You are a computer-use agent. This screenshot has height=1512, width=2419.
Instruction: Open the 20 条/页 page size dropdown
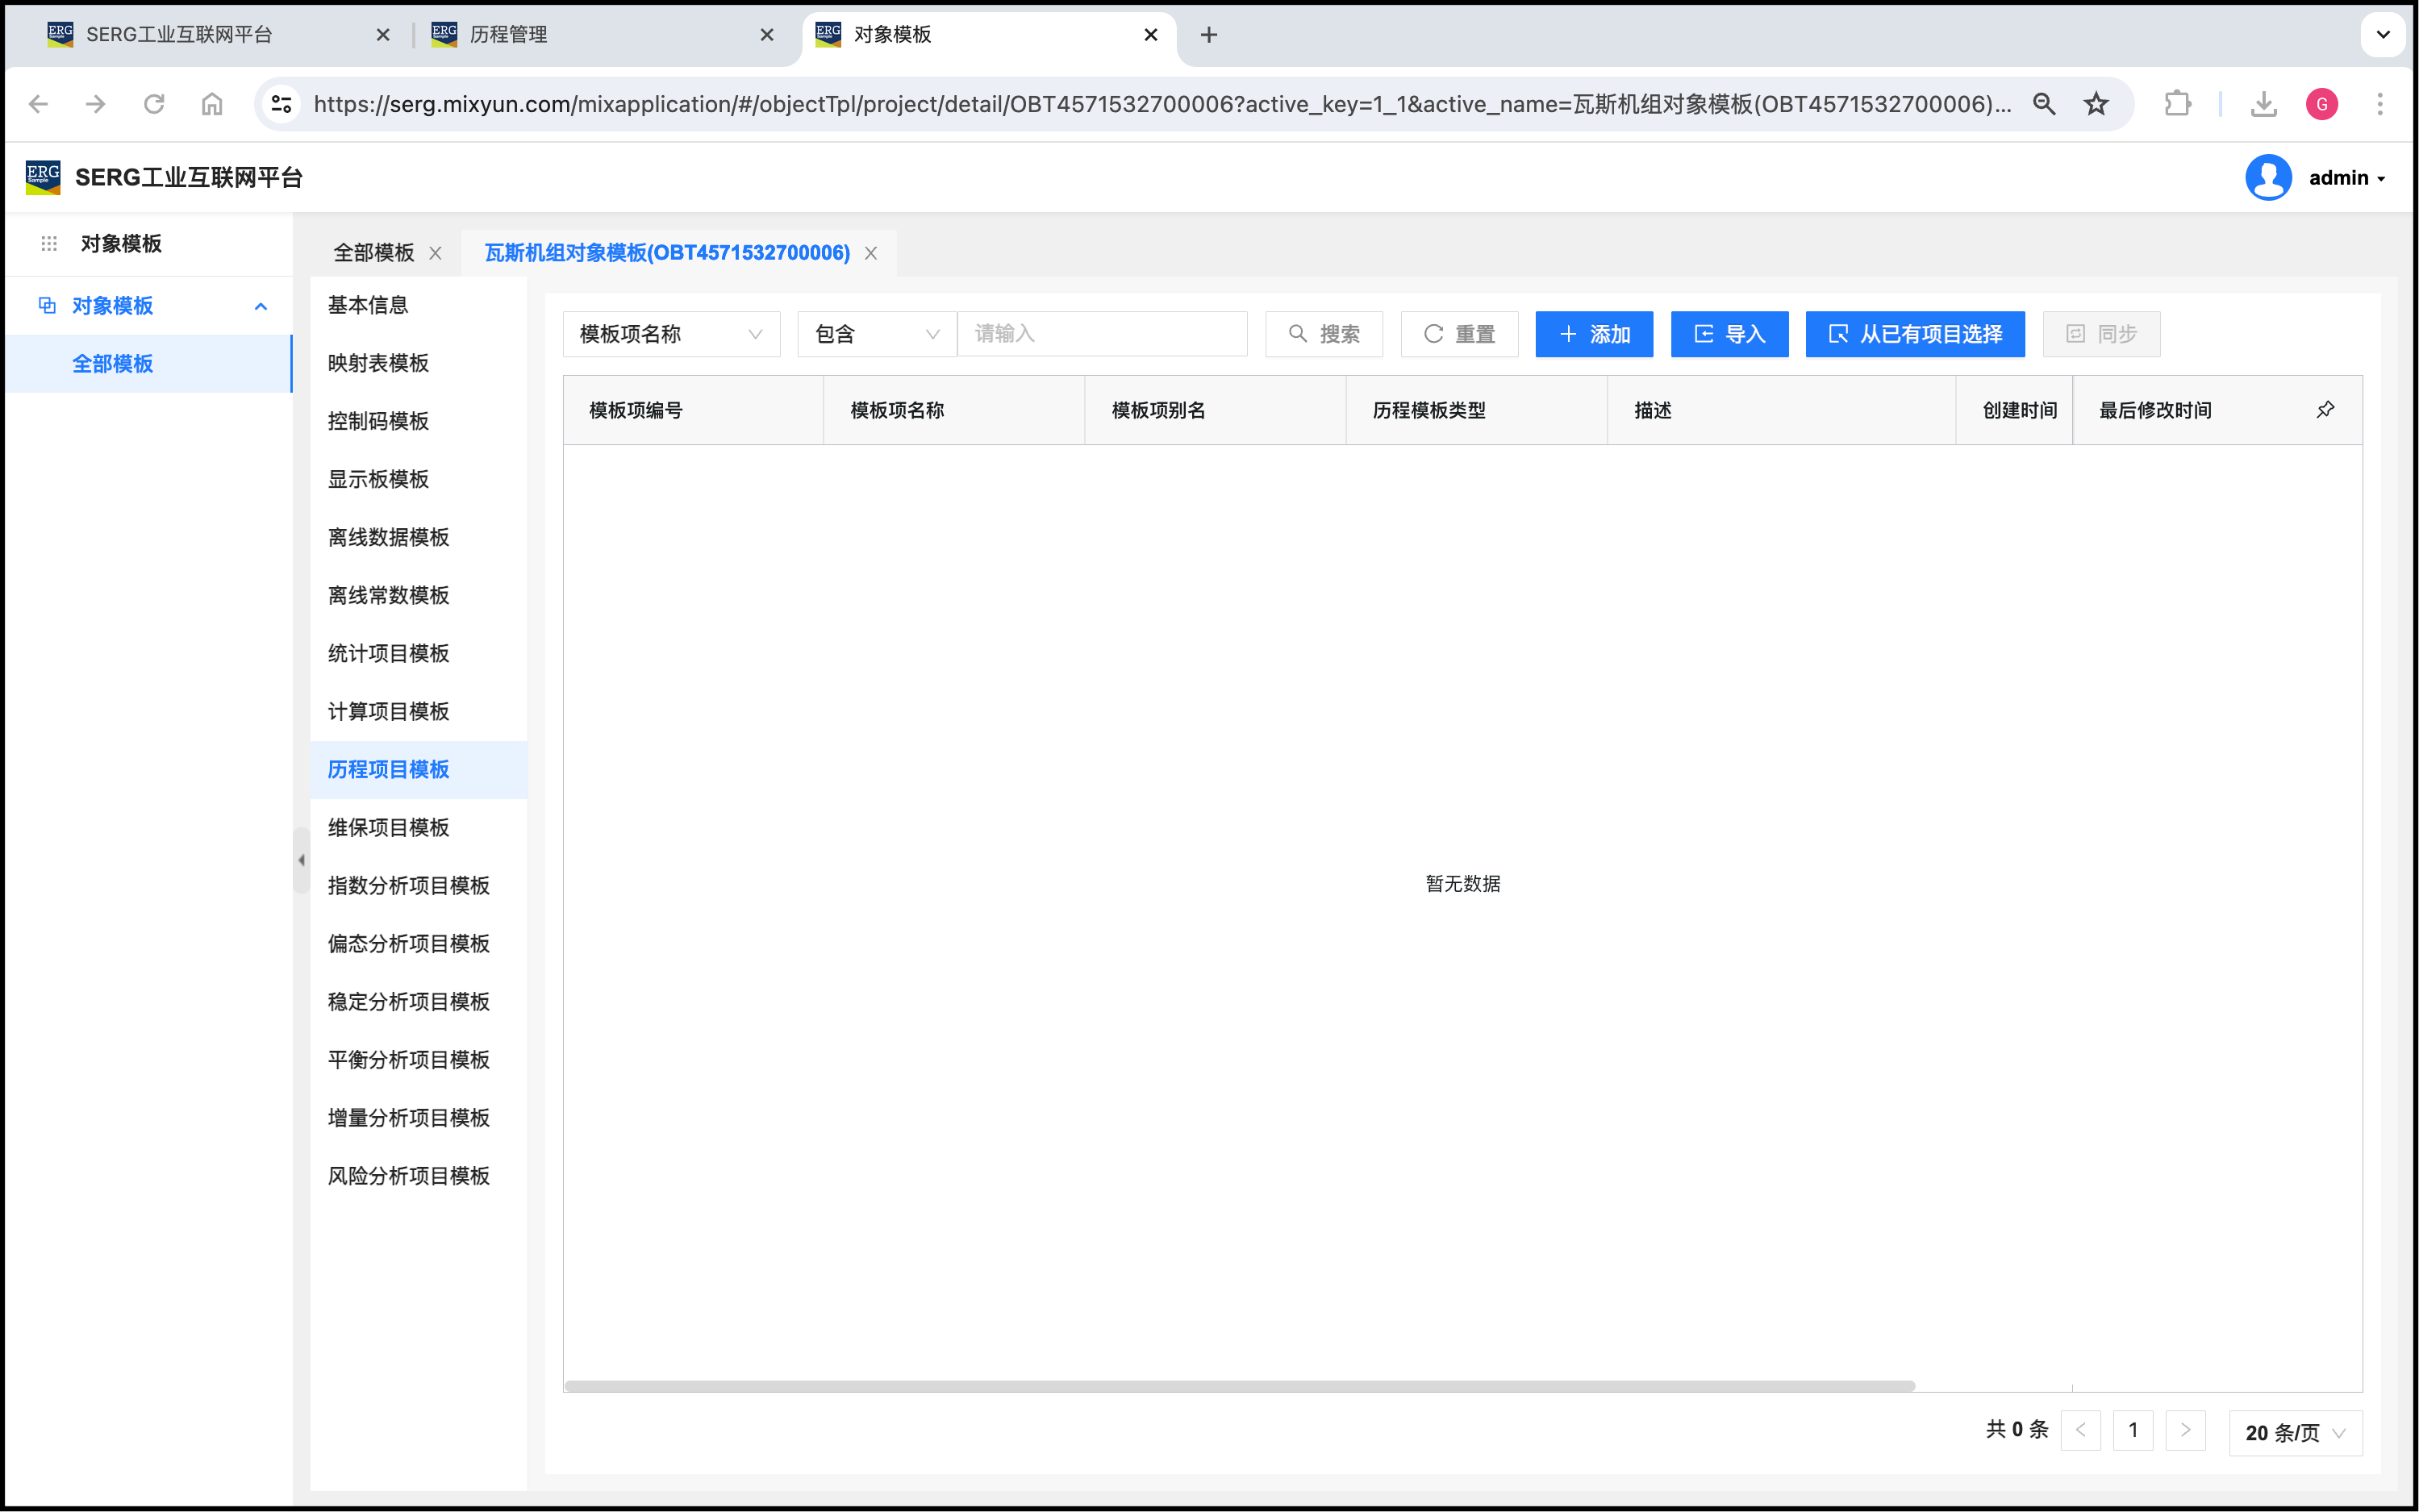coord(2295,1432)
